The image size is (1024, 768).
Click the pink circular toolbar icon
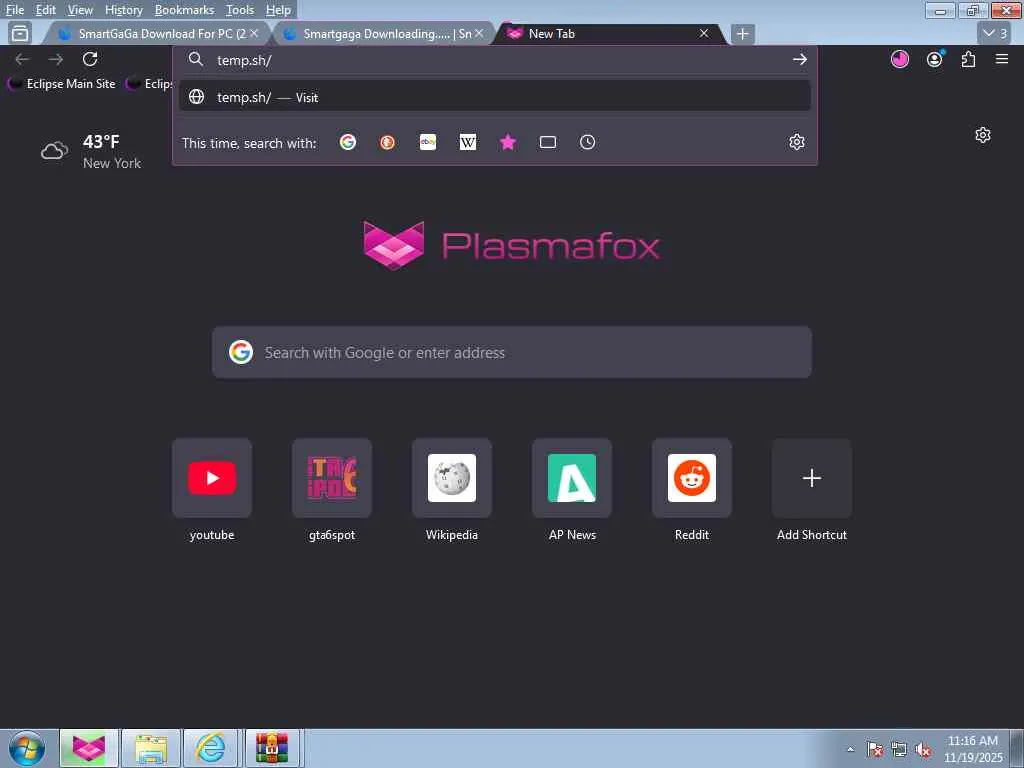tap(900, 59)
